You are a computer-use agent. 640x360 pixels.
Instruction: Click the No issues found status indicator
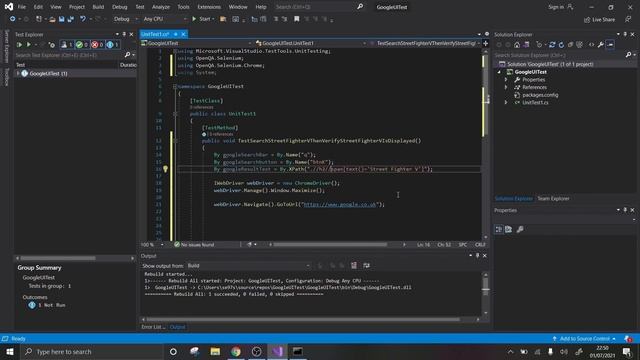(x=194, y=244)
